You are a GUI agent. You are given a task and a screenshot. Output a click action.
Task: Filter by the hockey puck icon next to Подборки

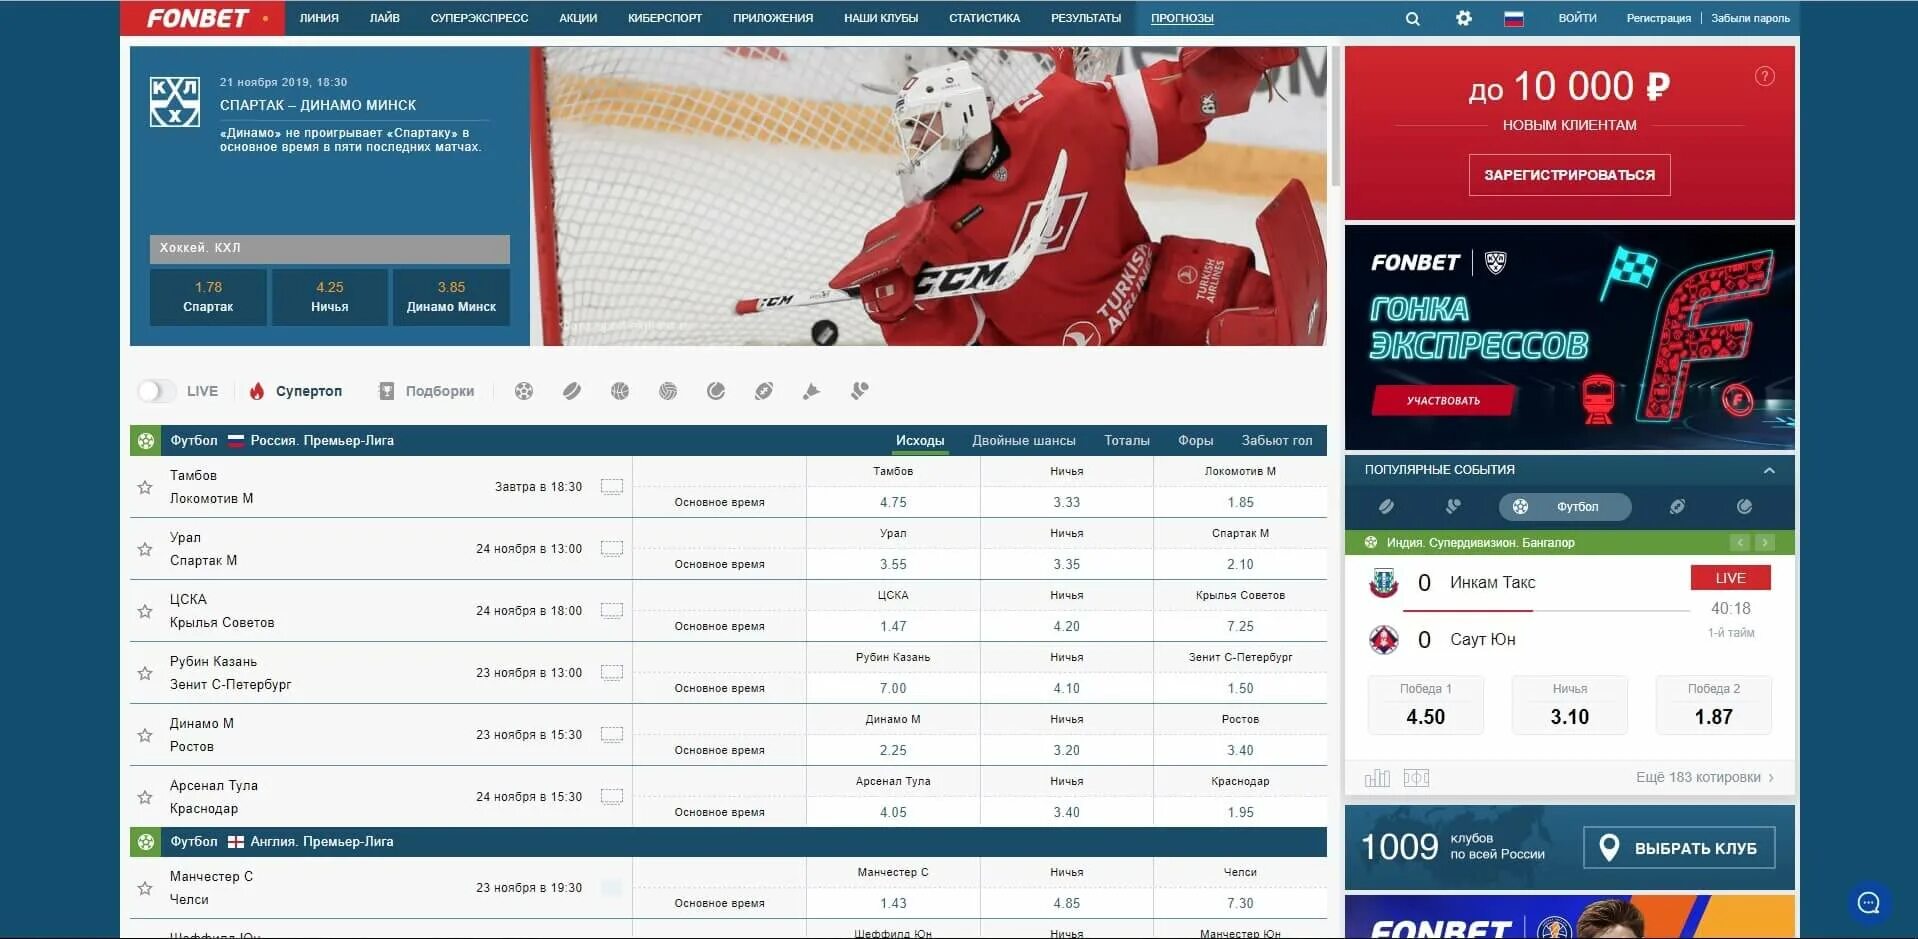coord(572,391)
